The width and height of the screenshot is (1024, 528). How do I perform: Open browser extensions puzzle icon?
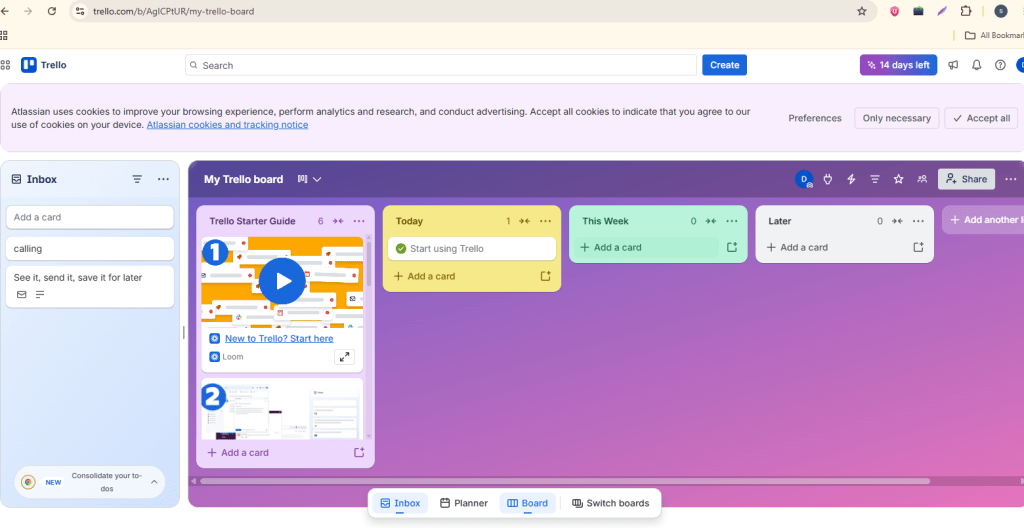[x=966, y=11]
